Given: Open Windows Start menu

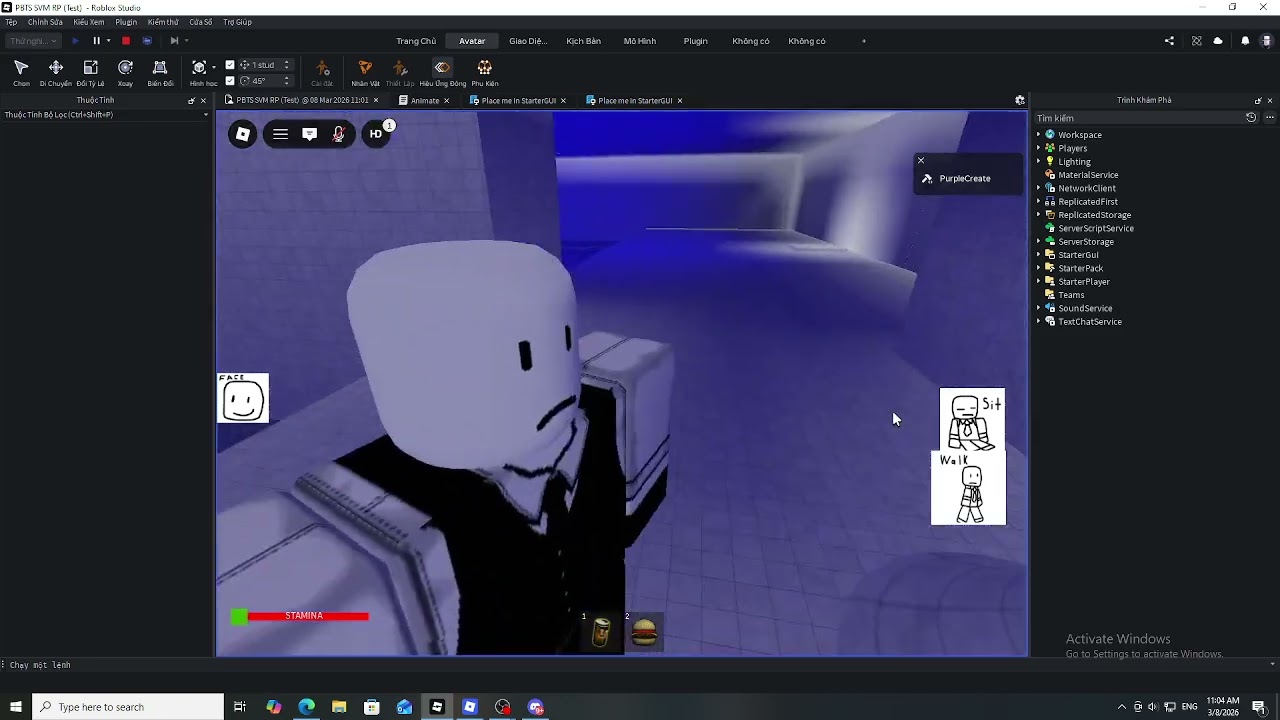Looking at the screenshot, I should pyautogui.click(x=16, y=707).
